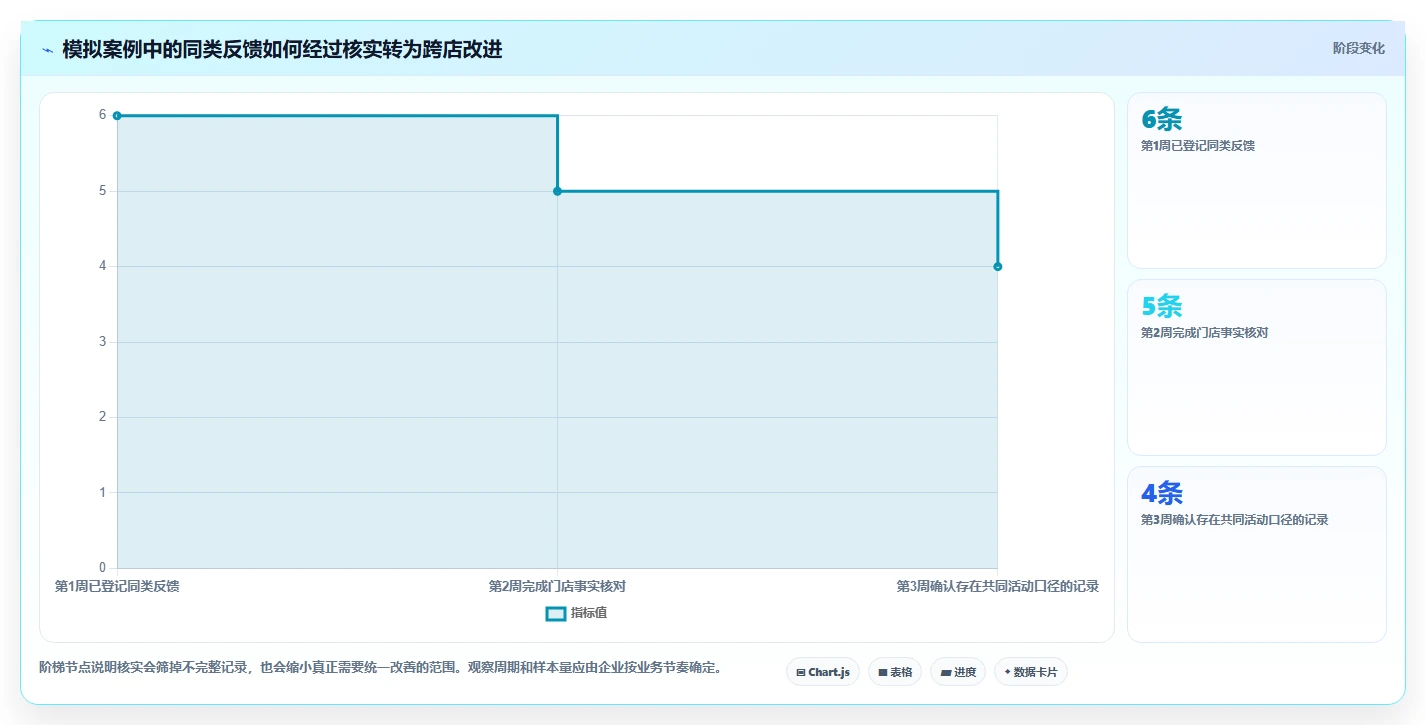Select the 数据卡片 tag
The image size is (1426, 725).
[x=1031, y=672]
